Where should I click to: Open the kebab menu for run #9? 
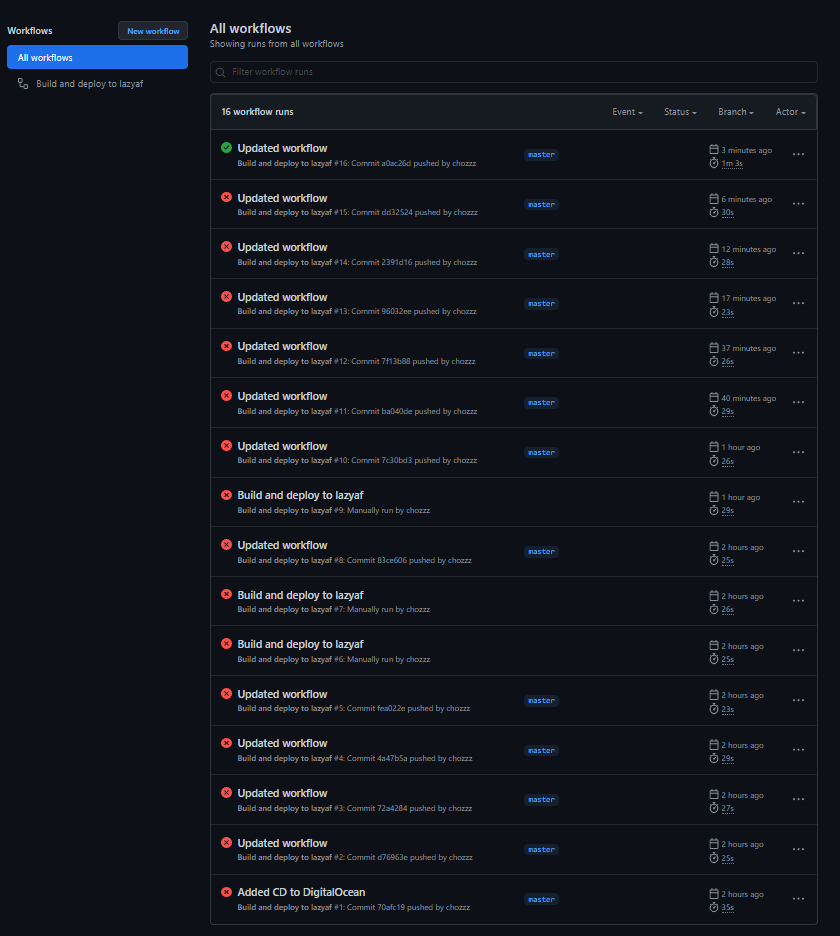click(798, 501)
